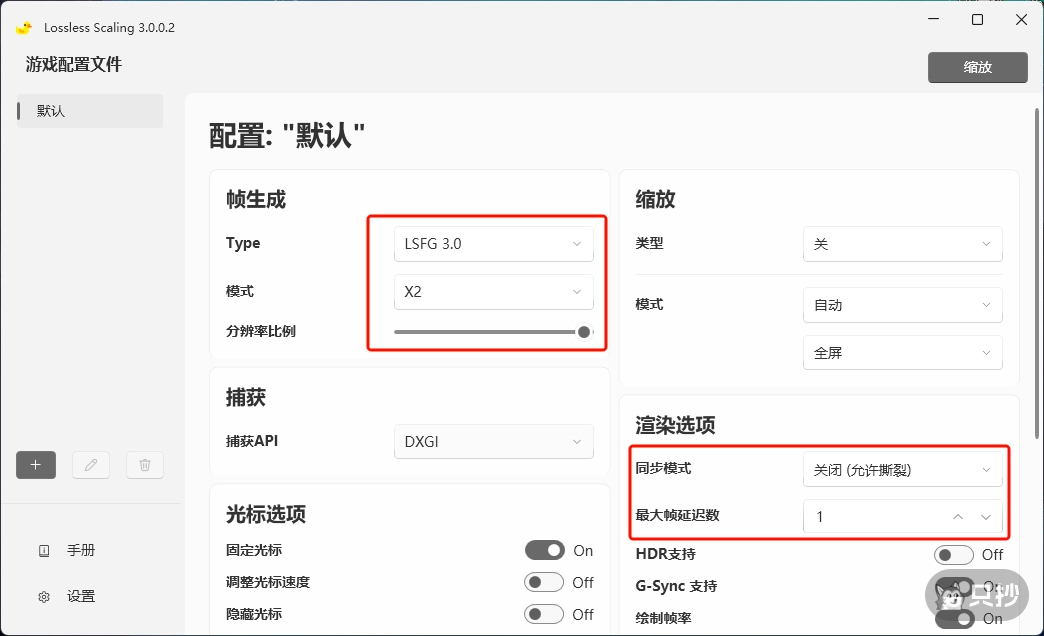The width and height of the screenshot is (1044, 636).
Task: Click the book icon next to 手册
Action: point(43,549)
